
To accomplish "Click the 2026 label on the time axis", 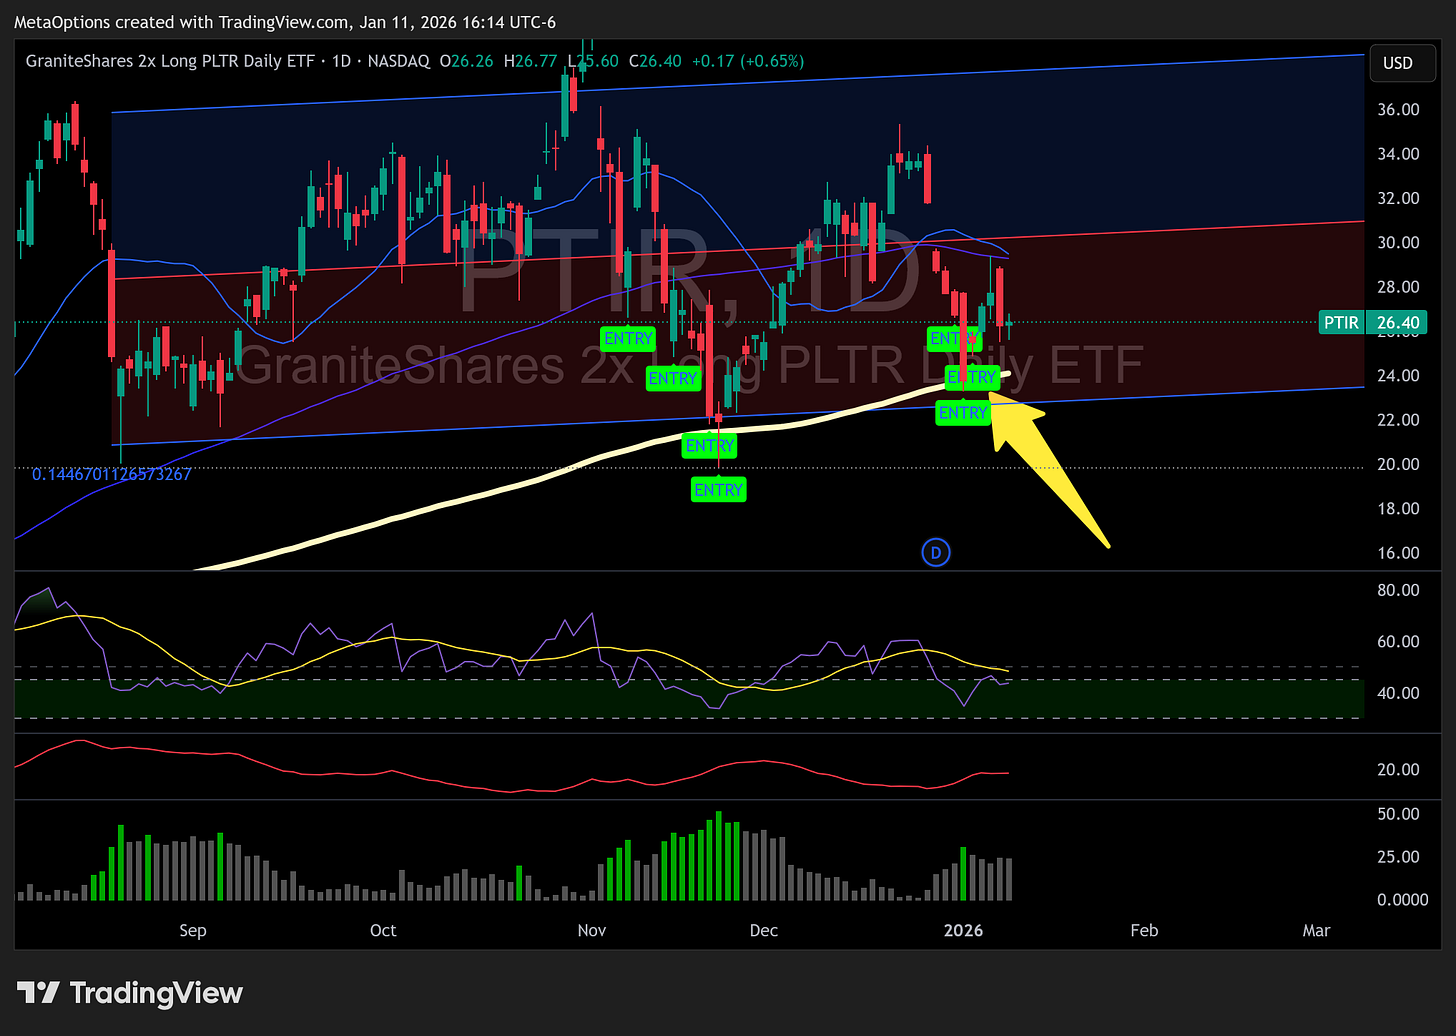I will (963, 930).
